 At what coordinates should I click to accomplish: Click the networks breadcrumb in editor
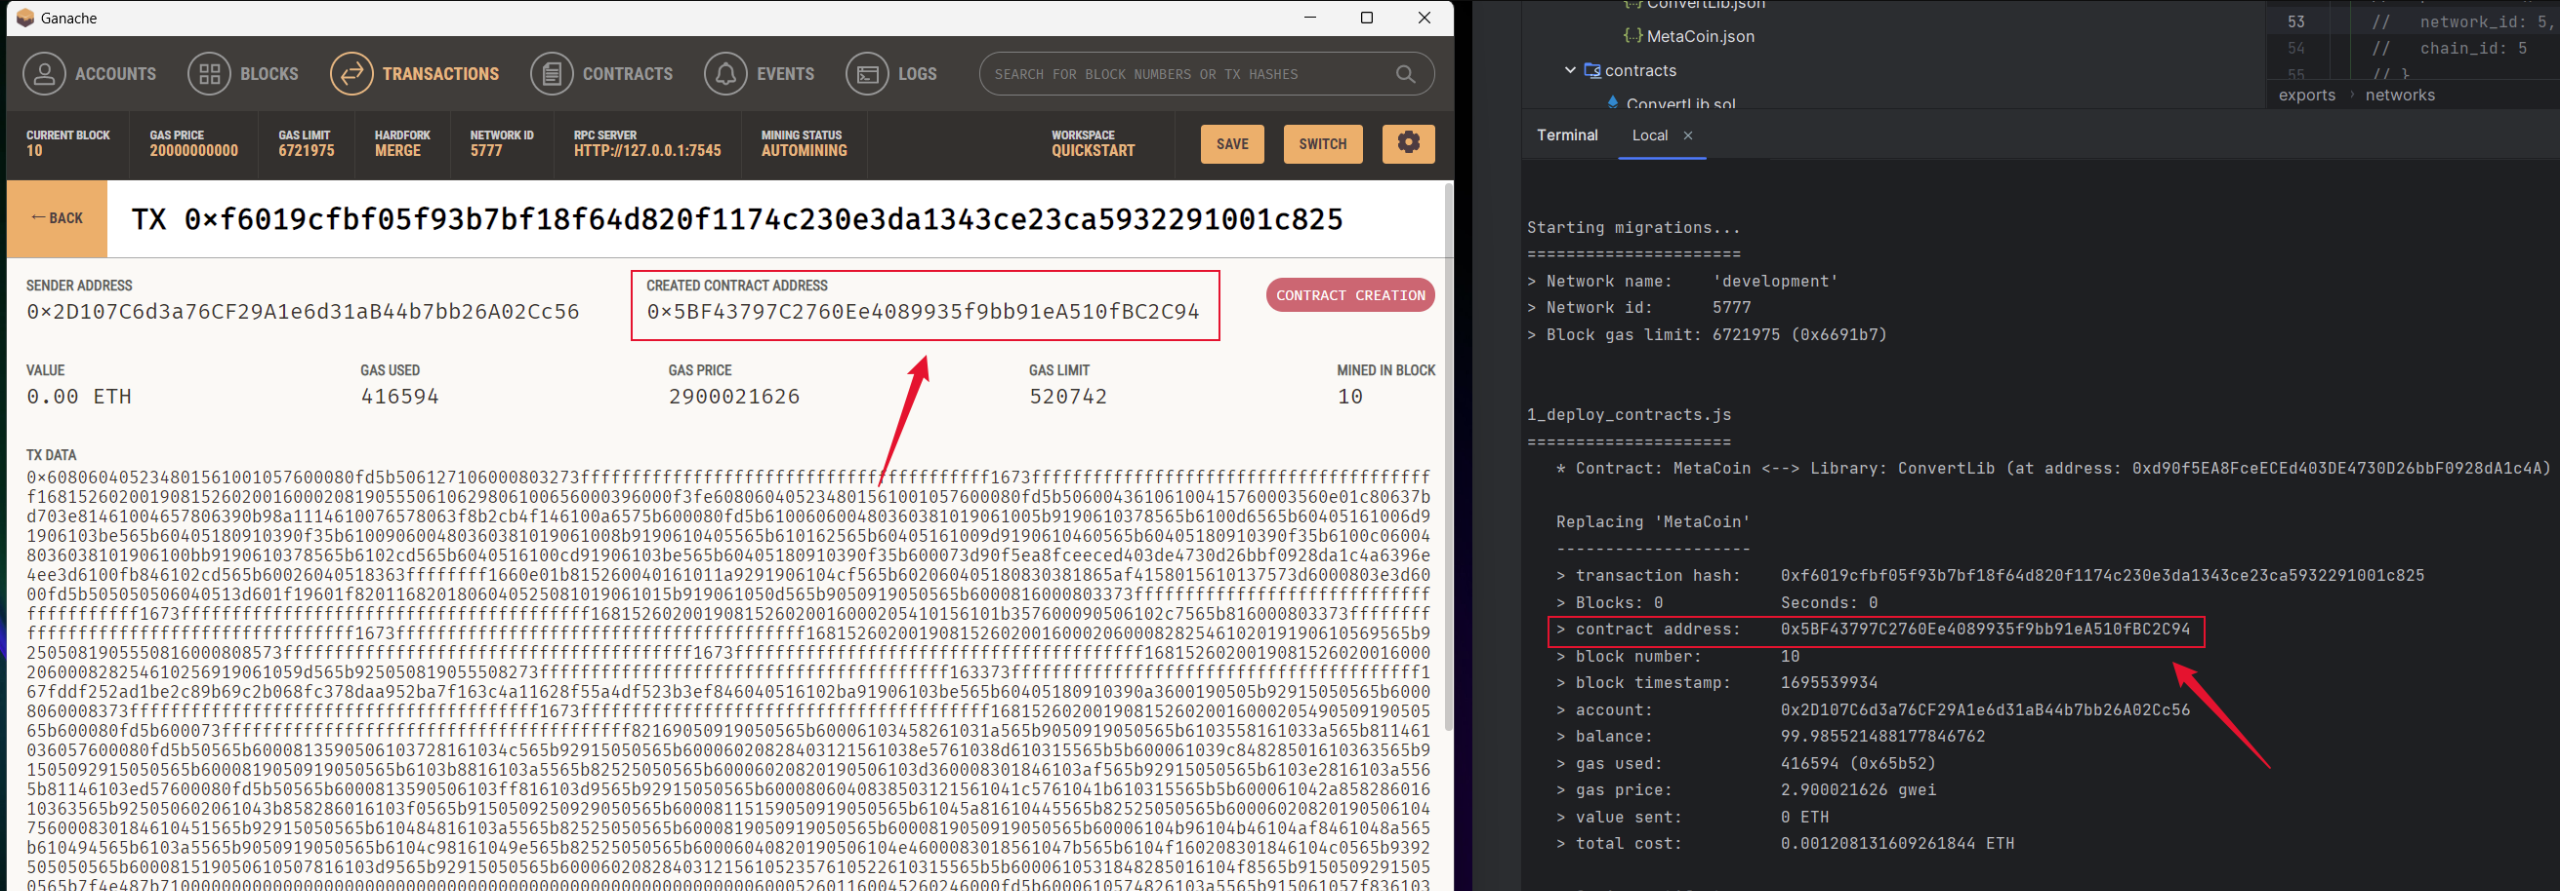coord(2400,95)
